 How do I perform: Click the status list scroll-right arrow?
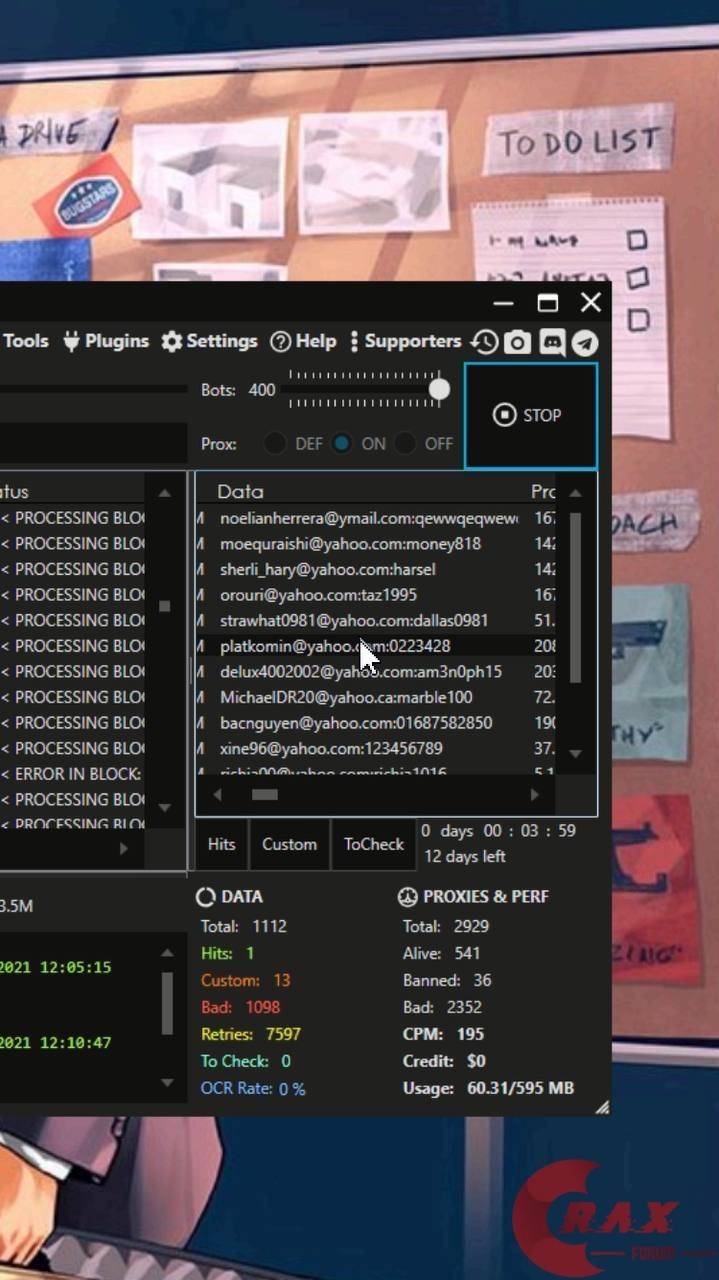tap(124, 849)
